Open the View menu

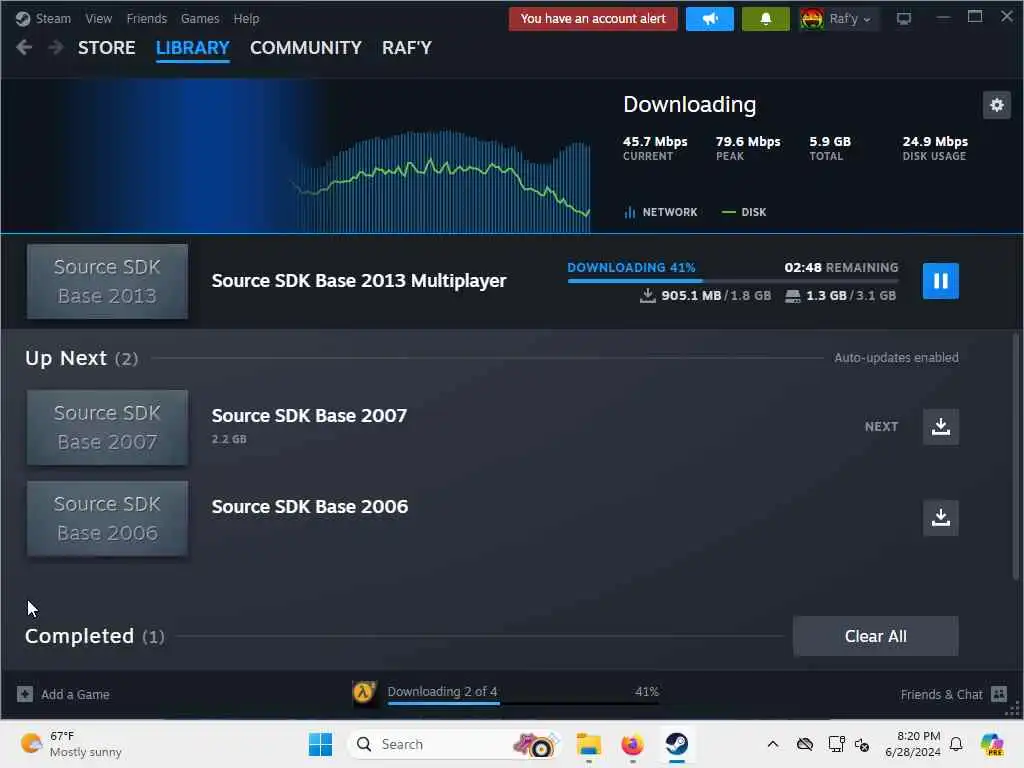pyautogui.click(x=99, y=19)
